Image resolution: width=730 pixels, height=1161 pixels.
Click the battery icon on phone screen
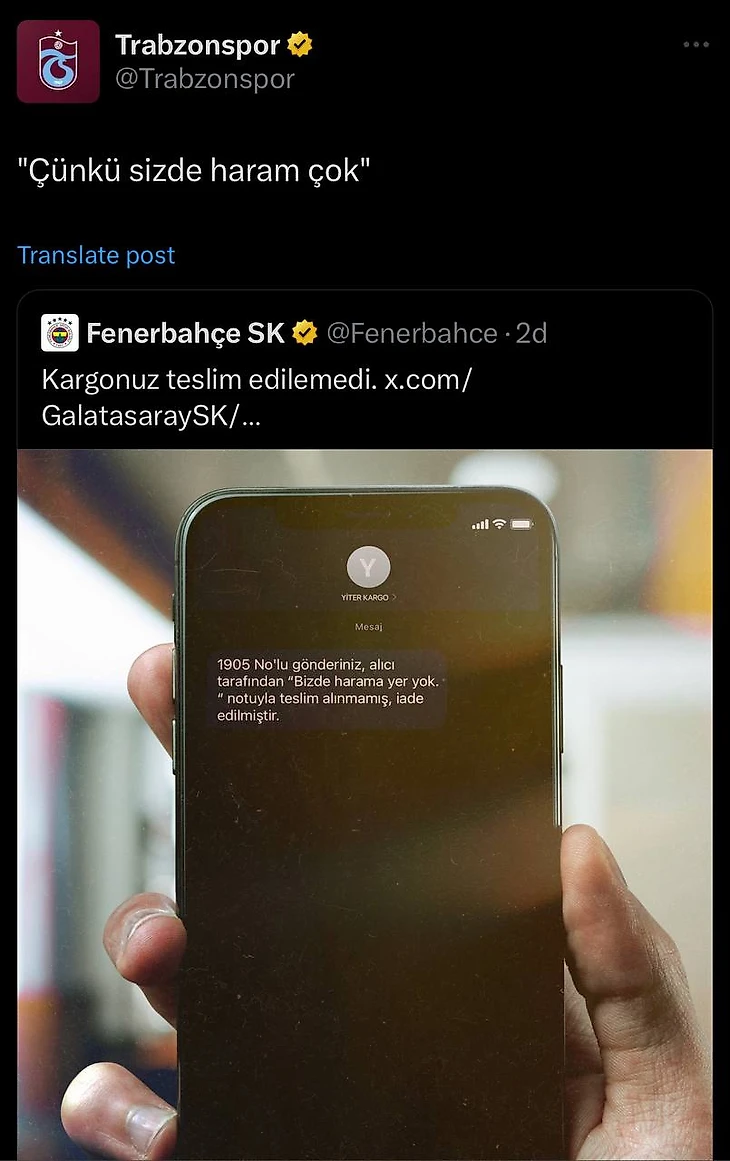(521, 524)
